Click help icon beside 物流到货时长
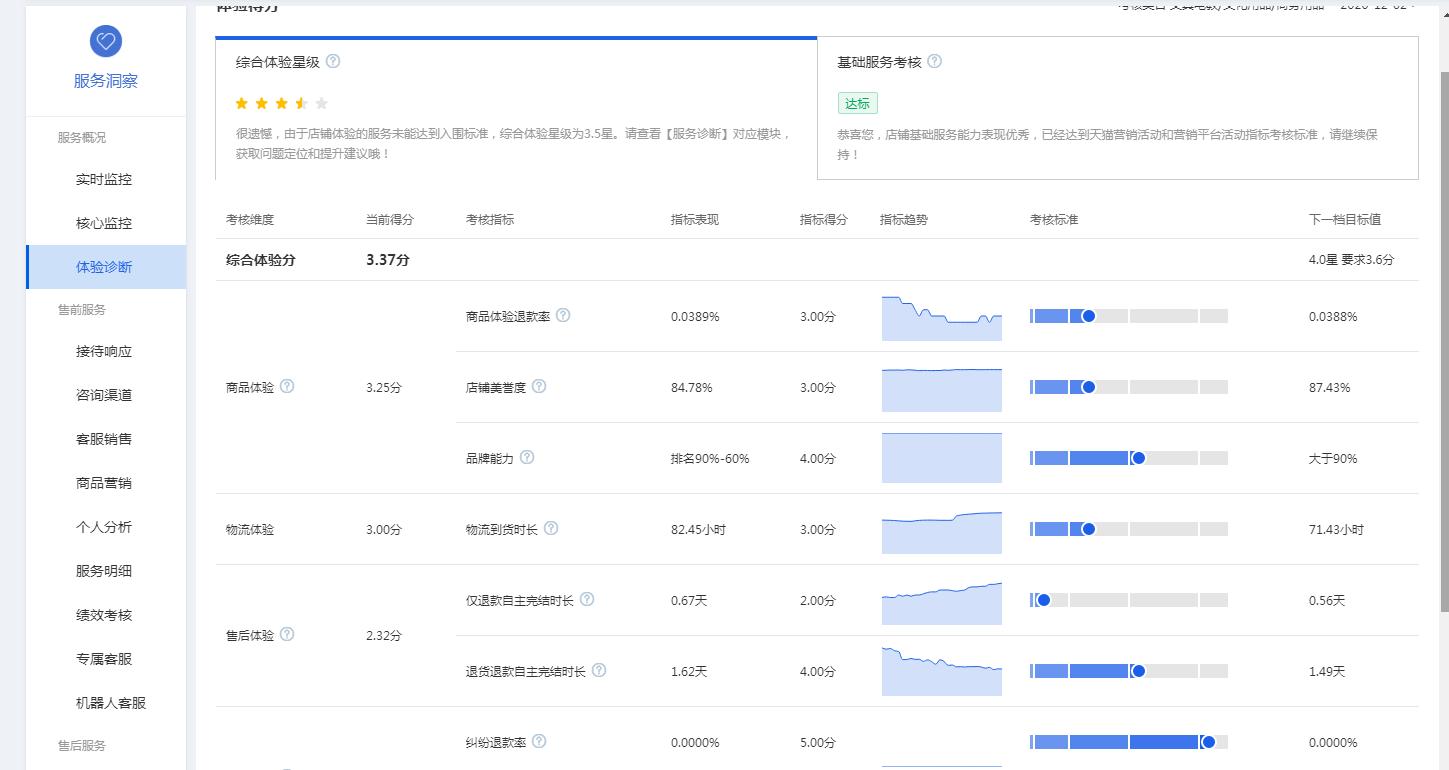The image size is (1449, 770). [x=551, y=528]
